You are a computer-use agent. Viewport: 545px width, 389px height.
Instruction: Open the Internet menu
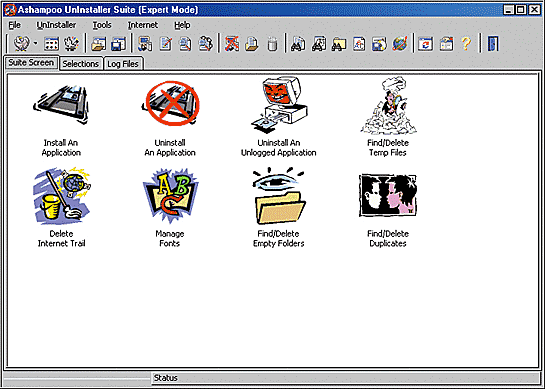[x=143, y=25]
